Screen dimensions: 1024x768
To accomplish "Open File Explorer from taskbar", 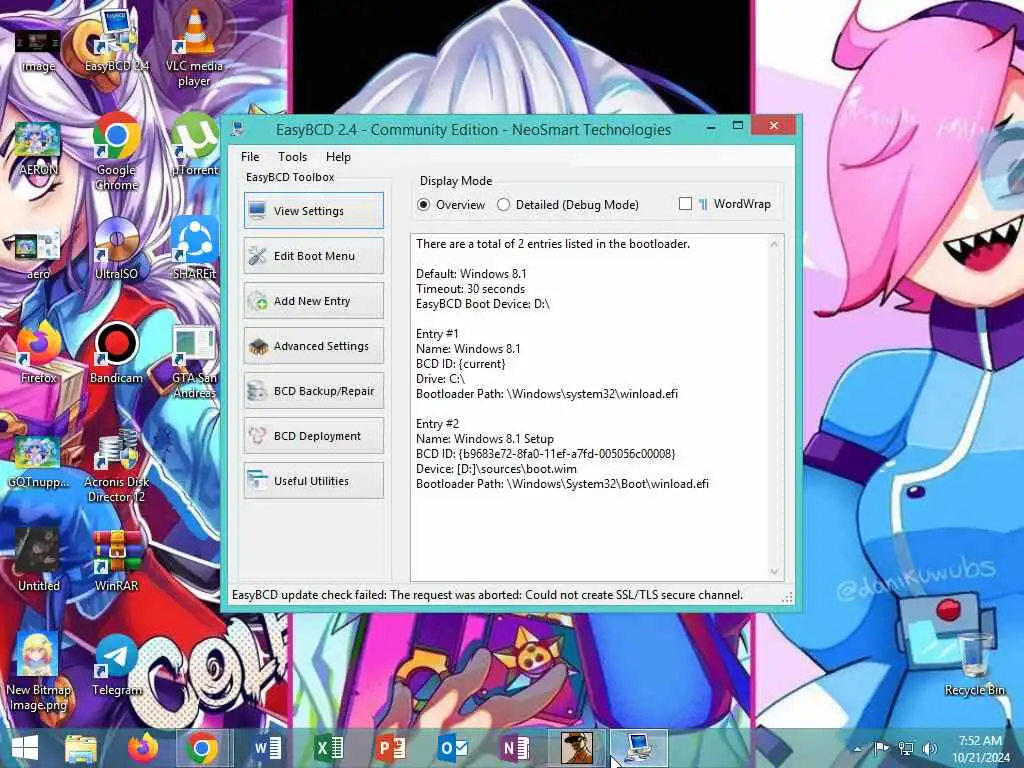I will point(81,748).
